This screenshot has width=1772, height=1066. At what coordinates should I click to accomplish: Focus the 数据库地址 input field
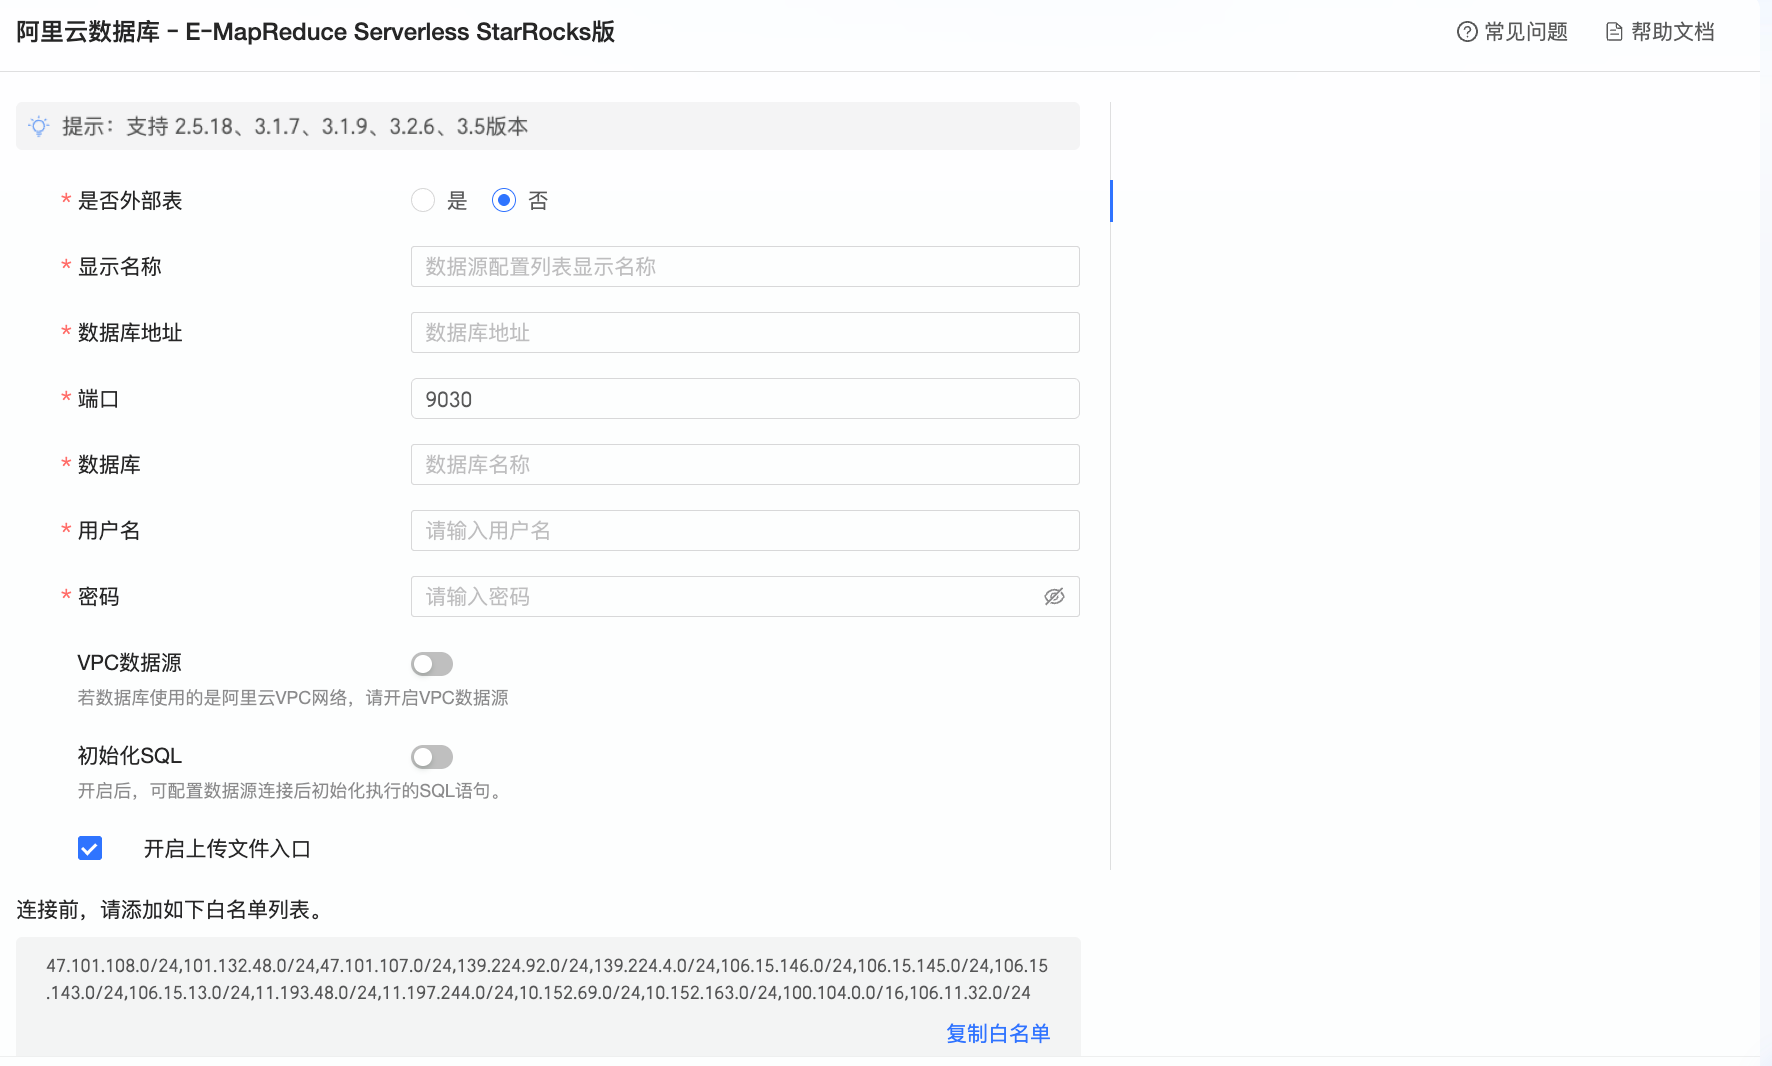coord(745,333)
